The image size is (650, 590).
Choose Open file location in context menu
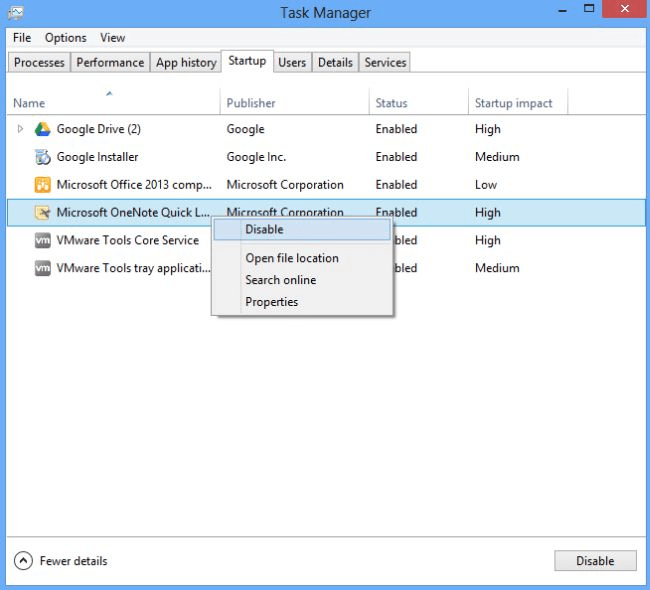coord(302,258)
